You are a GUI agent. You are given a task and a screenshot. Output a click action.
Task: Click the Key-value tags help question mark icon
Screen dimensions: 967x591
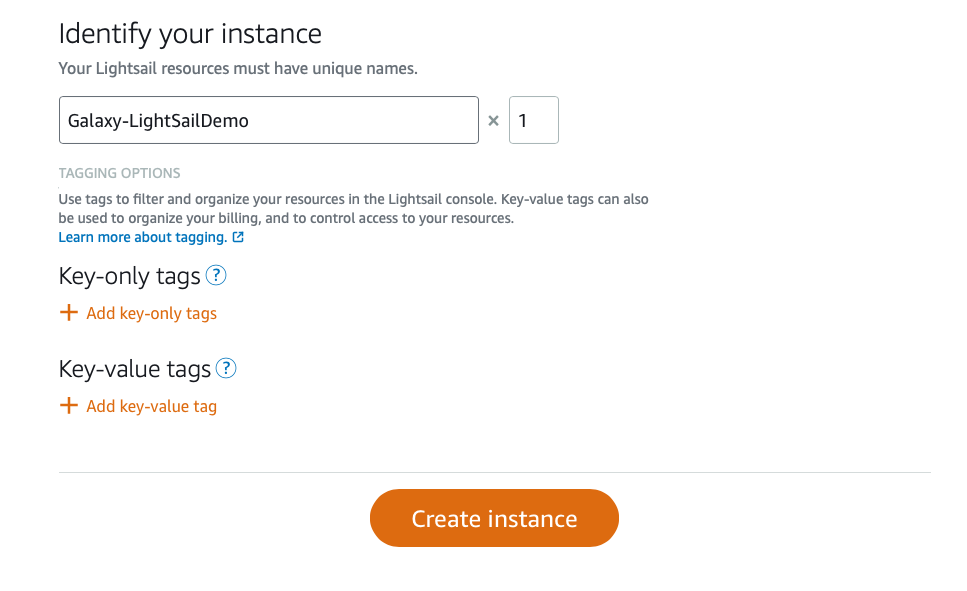tap(226, 368)
